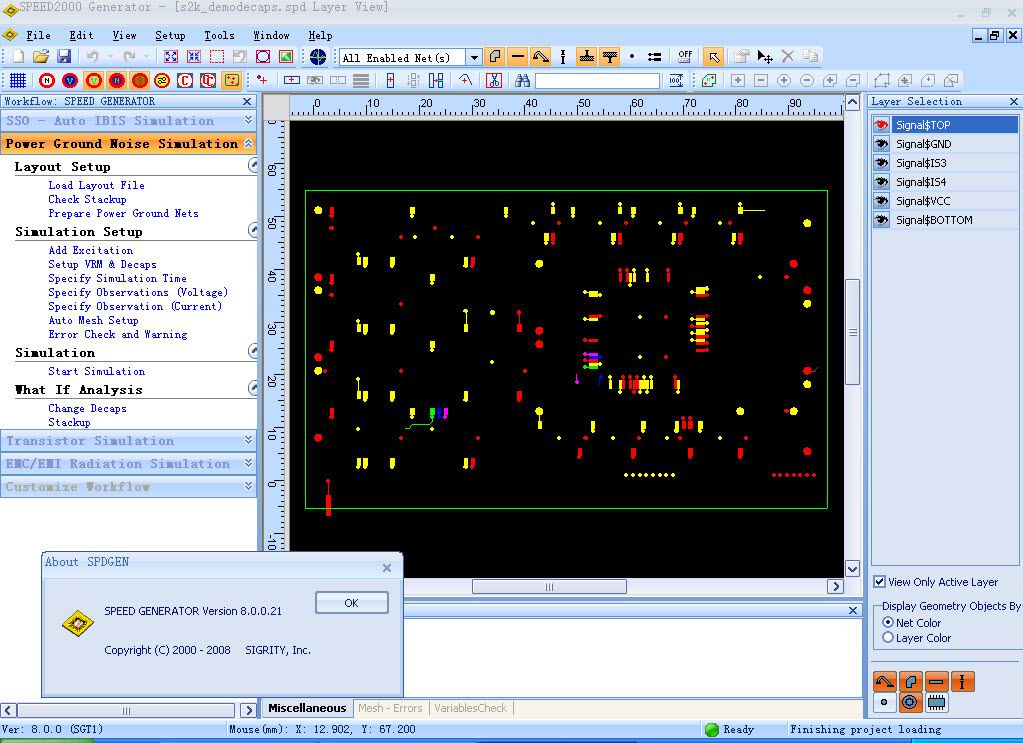This screenshot has width=1023, height=743.
Task: Click the red plus point icon in second toolbar
Action: click(262, 80)
